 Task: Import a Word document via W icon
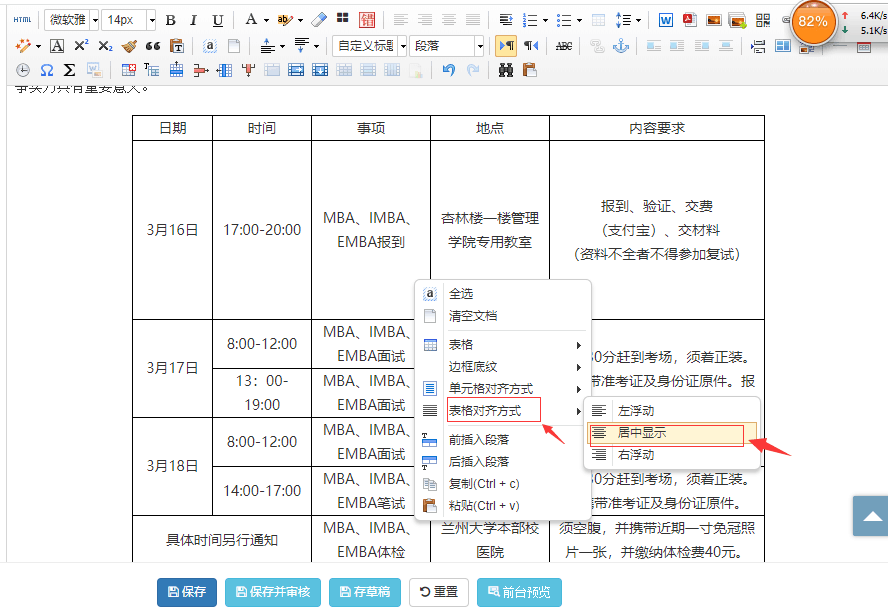(x=667, y=20)
